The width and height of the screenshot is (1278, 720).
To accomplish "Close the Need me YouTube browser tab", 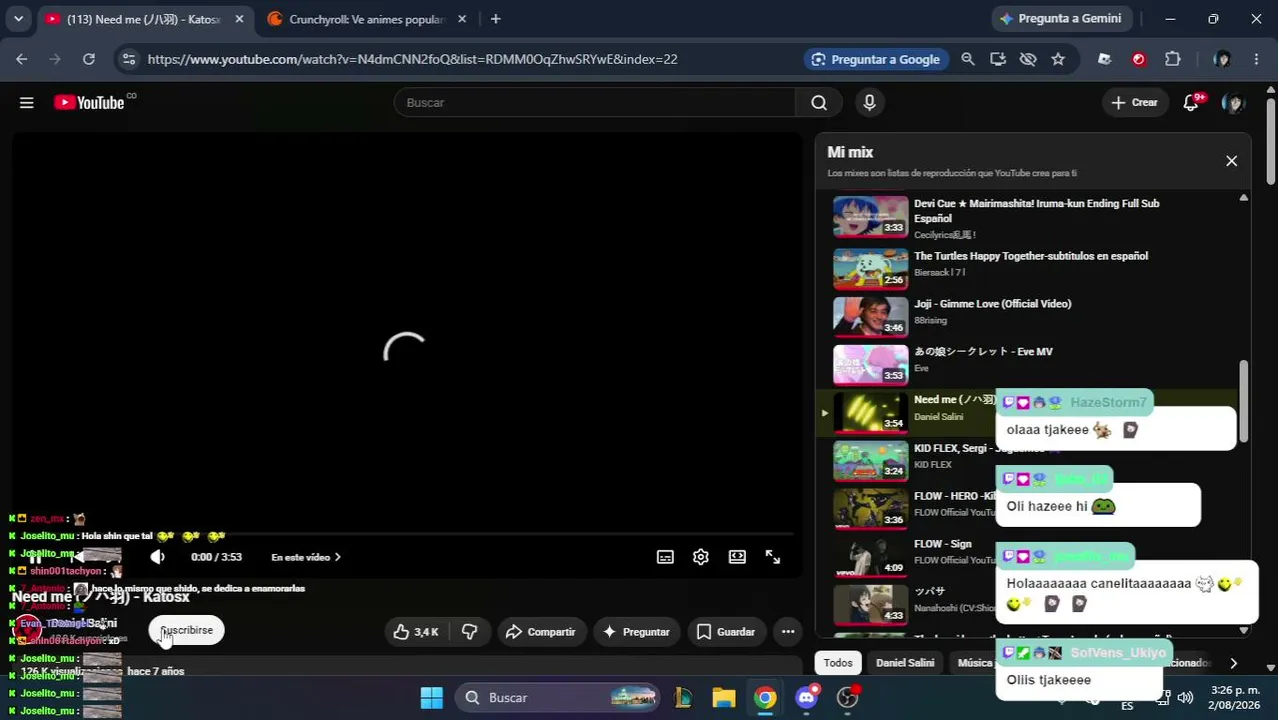I will (x=239, y=19).
